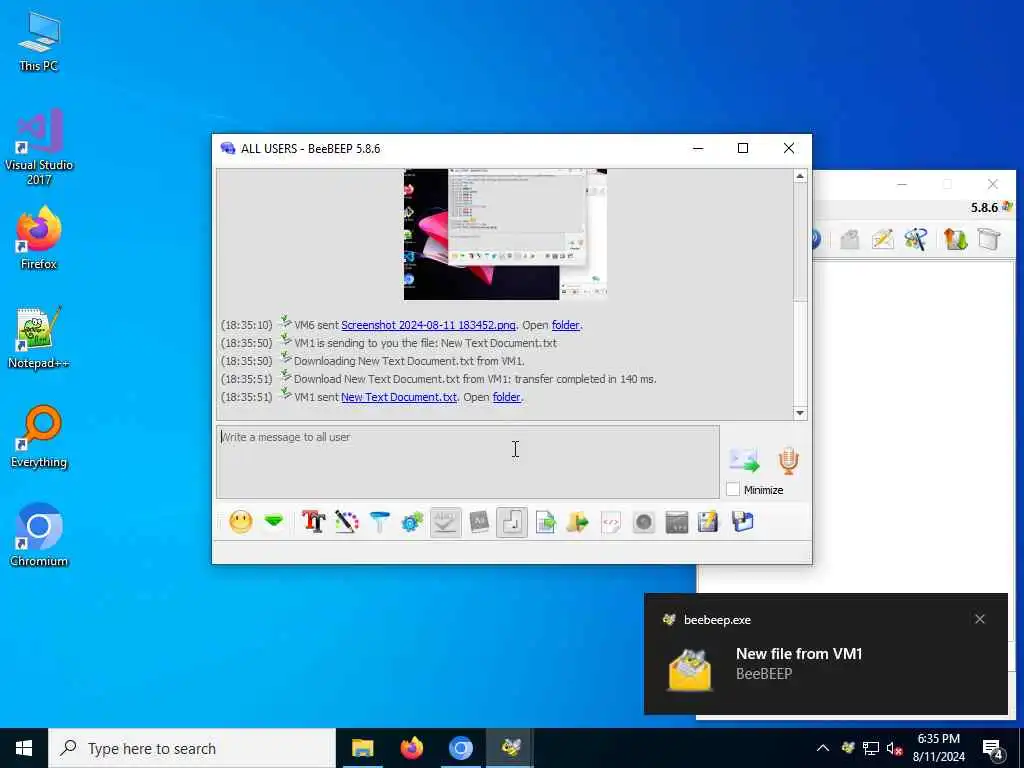Open chat settings blue gears icon
This screenshot has width=1024, height=768.
tap(412, 522)
